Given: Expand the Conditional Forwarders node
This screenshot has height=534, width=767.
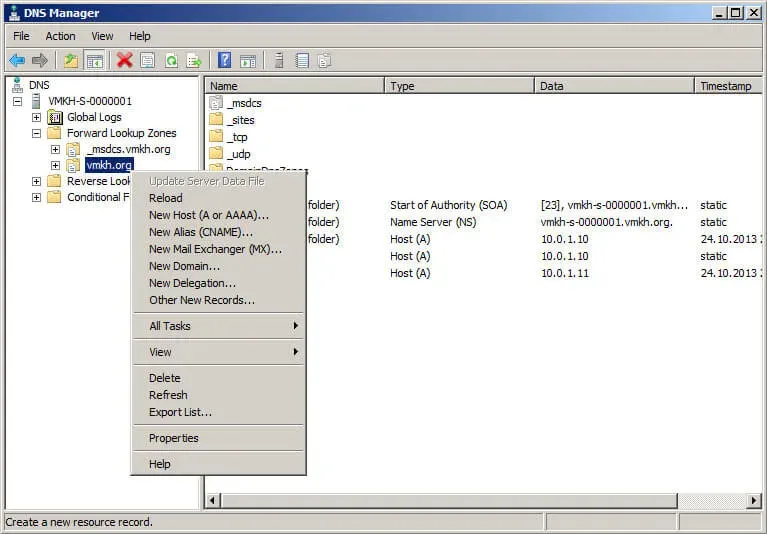Looking at the screenshot, I should point(36,198).
